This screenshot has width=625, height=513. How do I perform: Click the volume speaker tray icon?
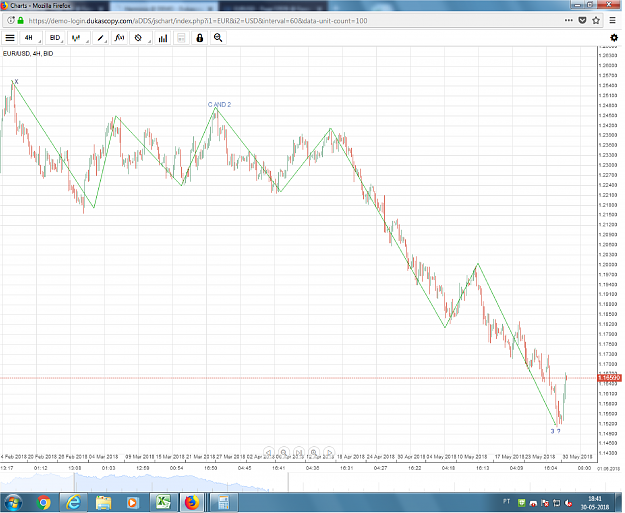(568, 503)
